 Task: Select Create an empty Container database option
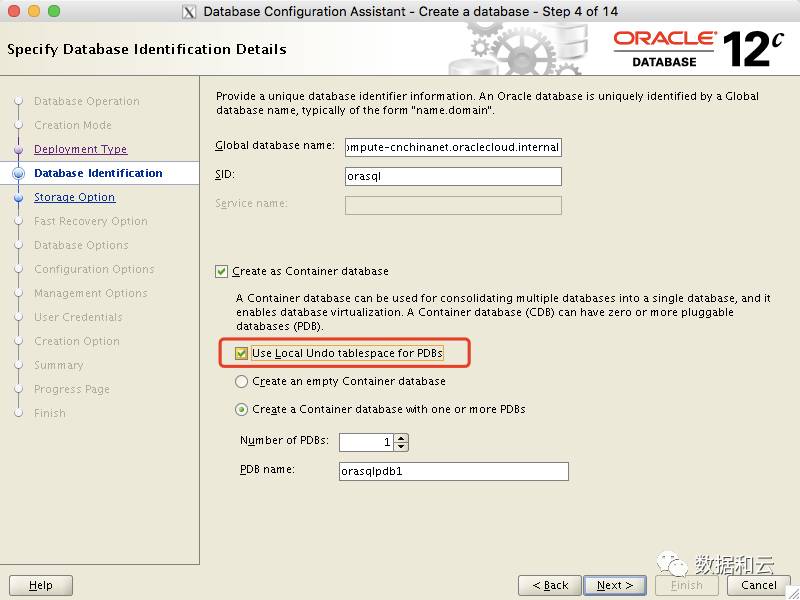(241, 382)
